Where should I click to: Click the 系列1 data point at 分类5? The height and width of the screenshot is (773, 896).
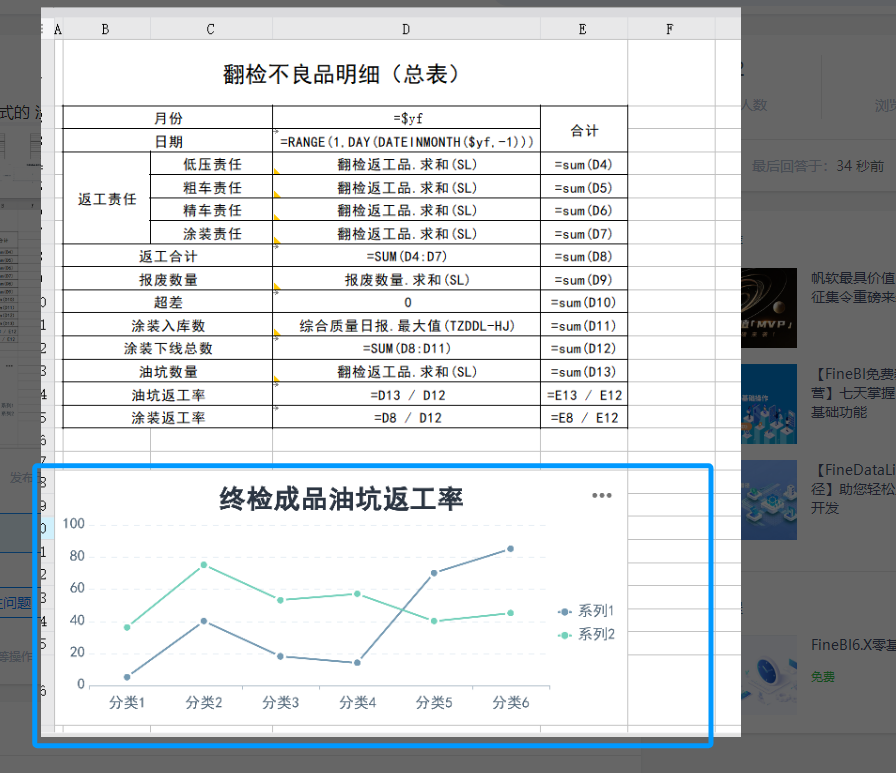click(434, 573)
